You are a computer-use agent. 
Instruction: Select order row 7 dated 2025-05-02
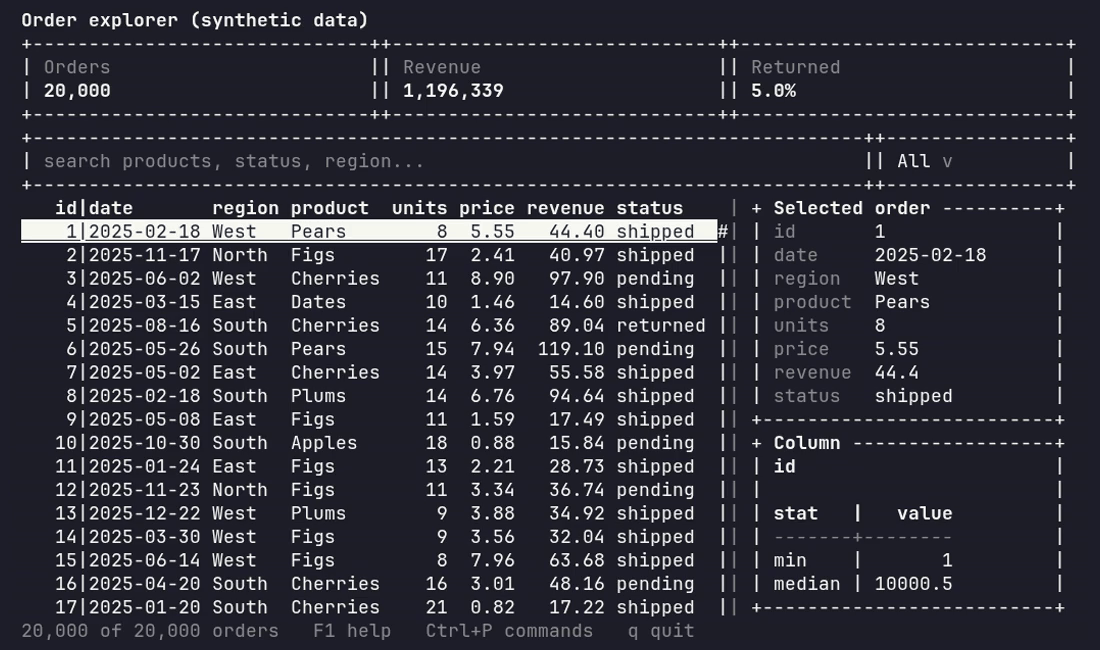pyautogui.click(x=369, y=372)
